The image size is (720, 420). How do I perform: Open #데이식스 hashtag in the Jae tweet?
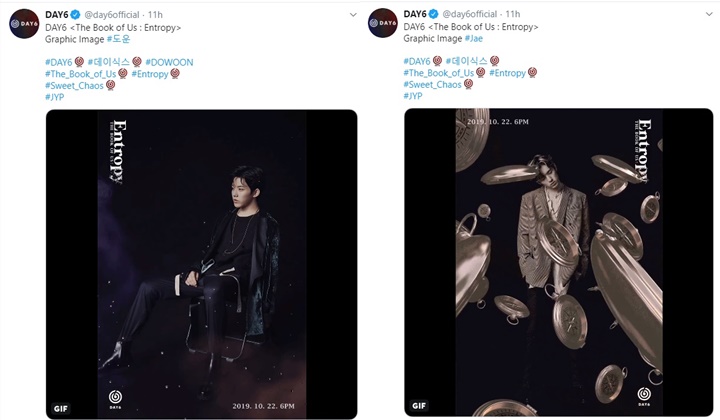463,62
